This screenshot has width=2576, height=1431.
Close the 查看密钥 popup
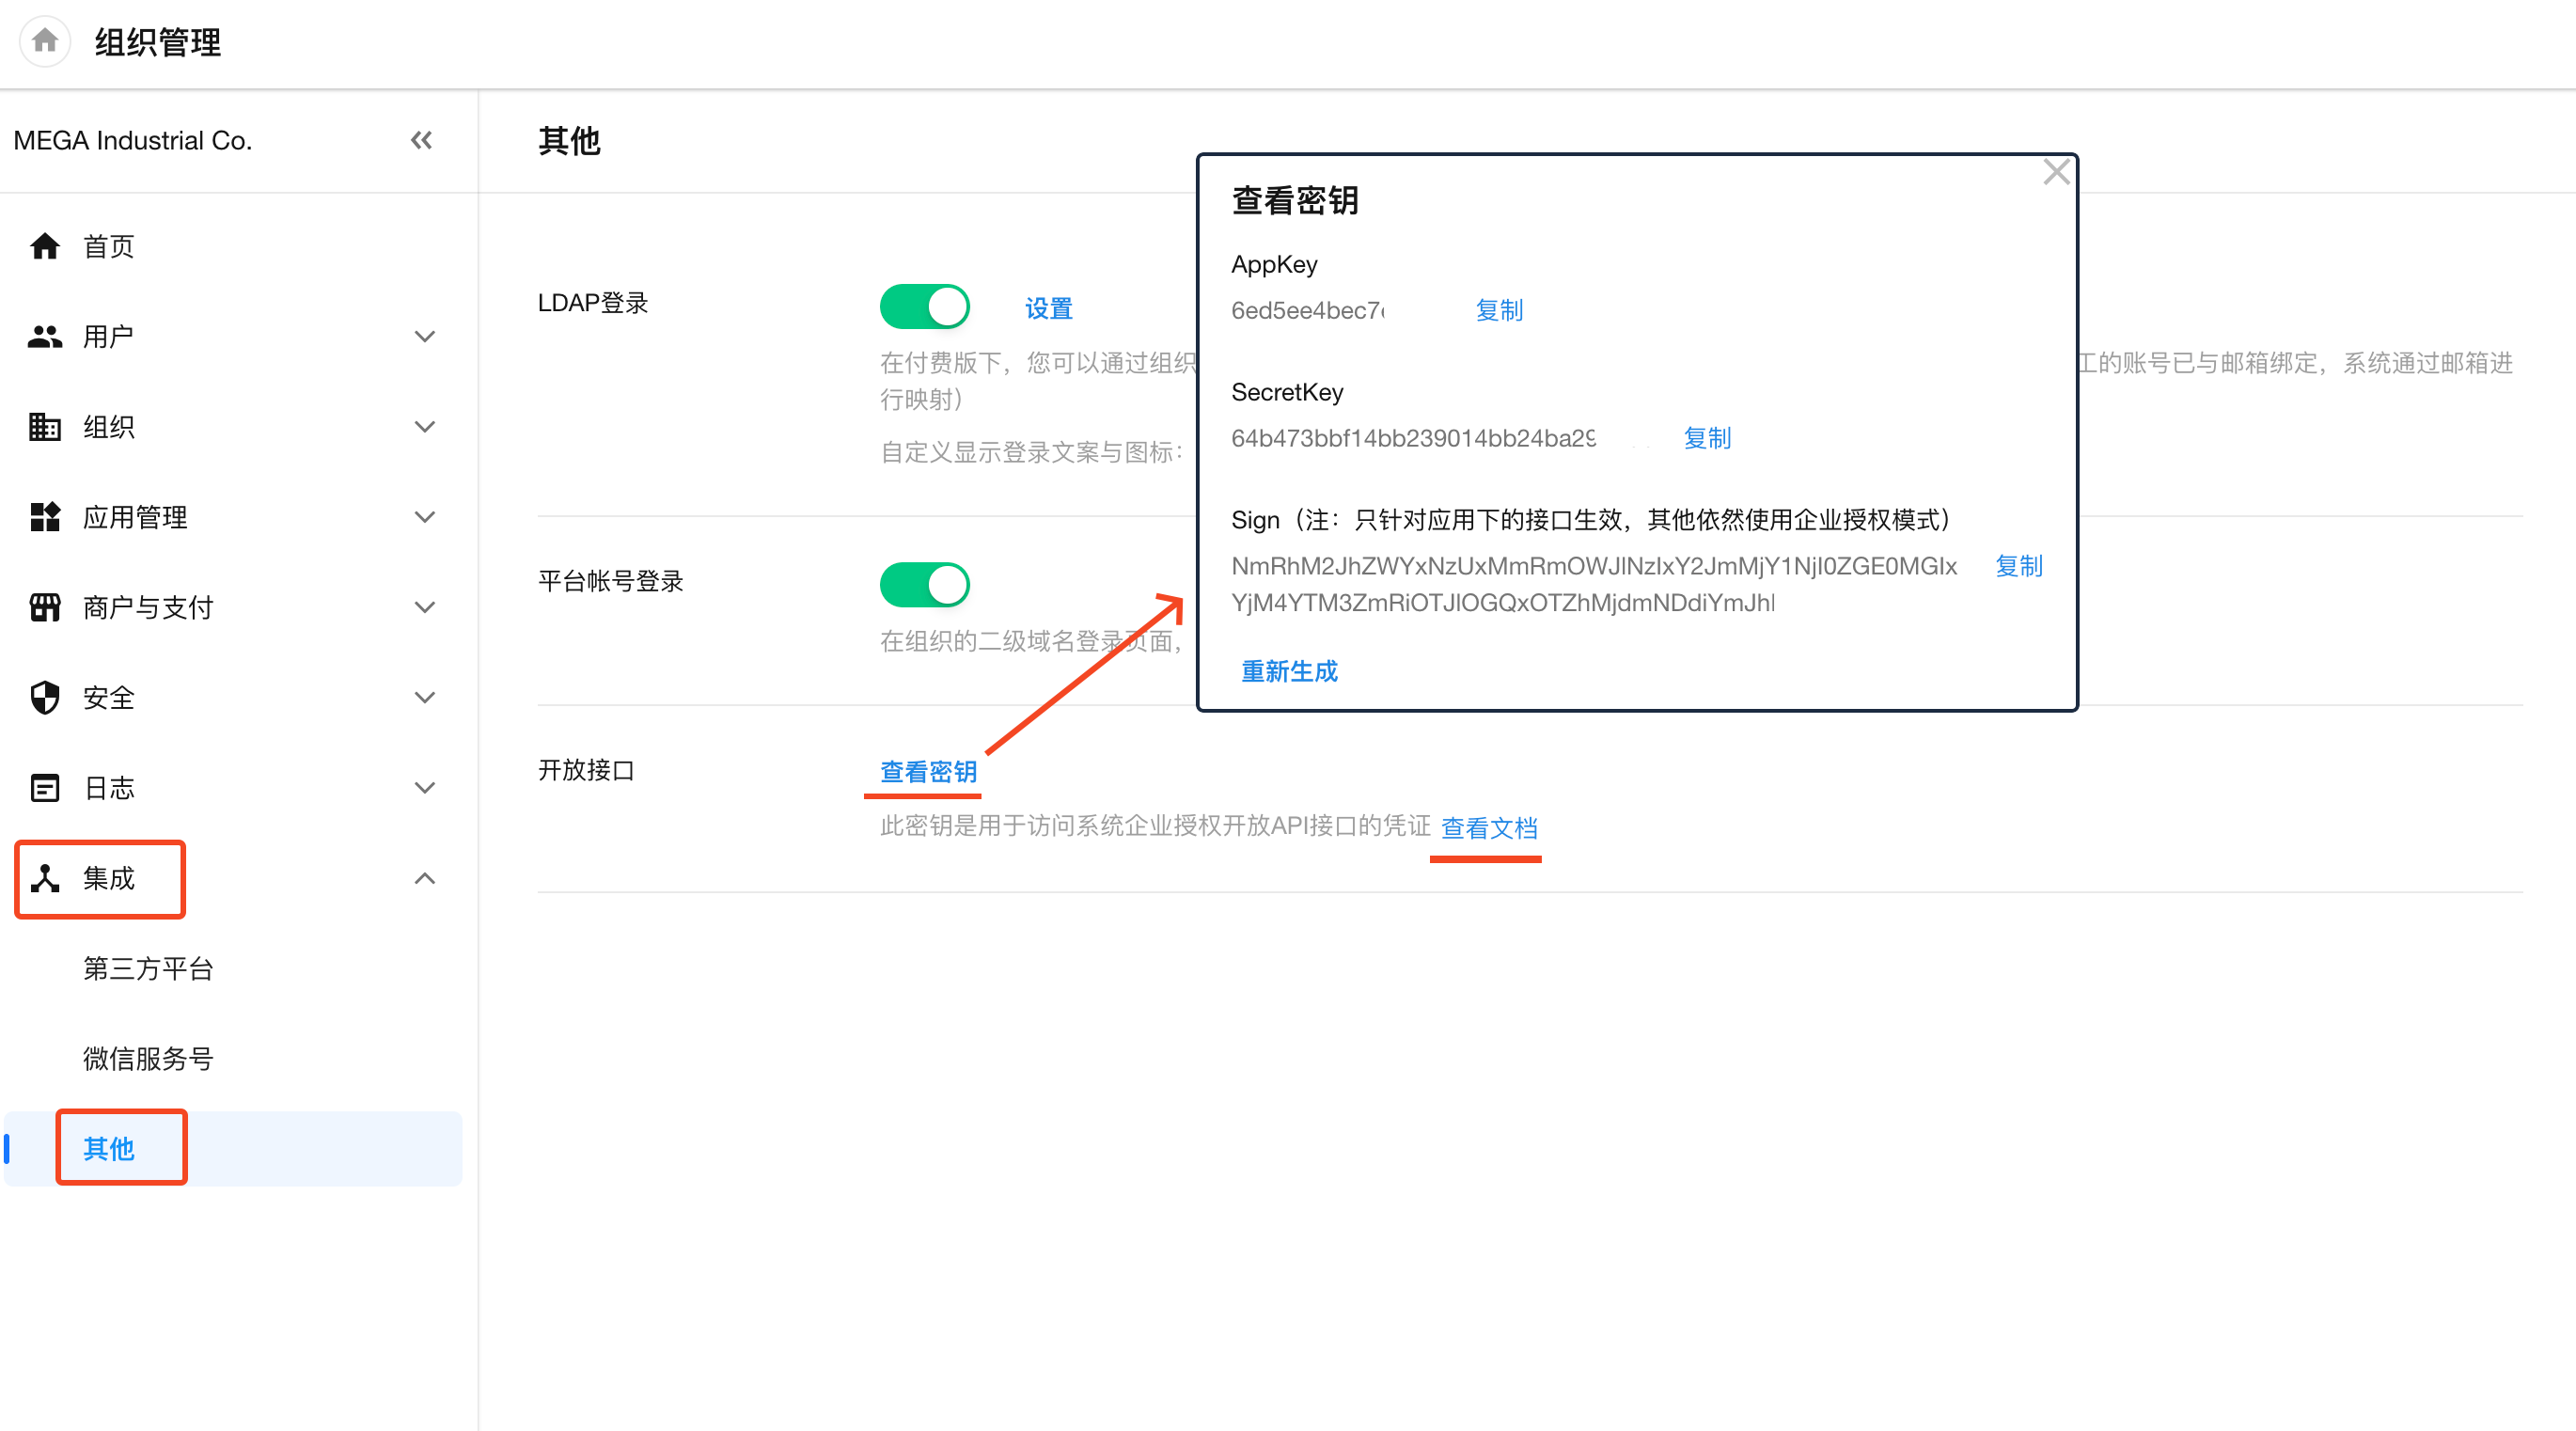tap(2056, 173)
